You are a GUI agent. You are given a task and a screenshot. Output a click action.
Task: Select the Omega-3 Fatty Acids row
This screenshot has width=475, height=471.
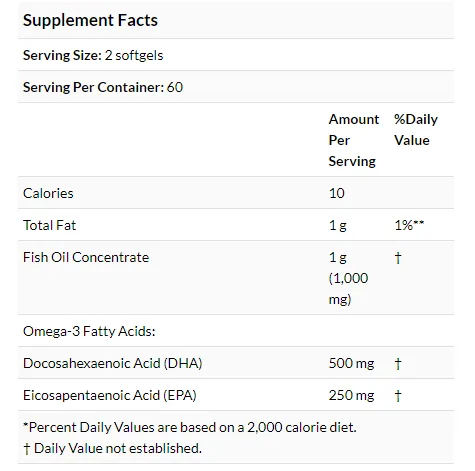(x=236, y=331)
